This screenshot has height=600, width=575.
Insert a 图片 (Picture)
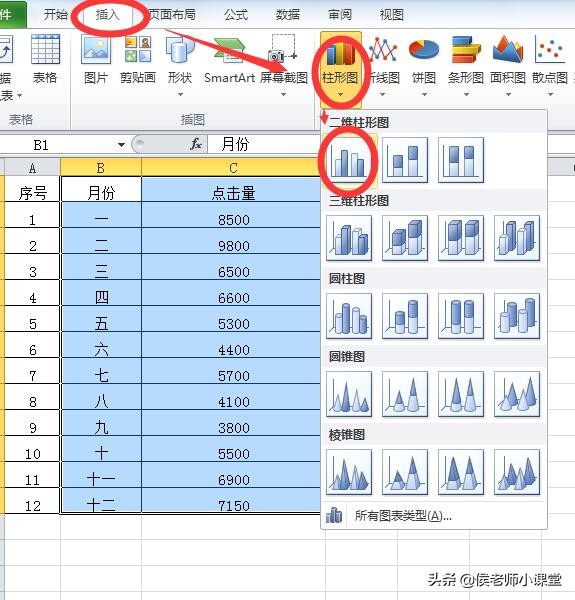click(x=96, y=59)
